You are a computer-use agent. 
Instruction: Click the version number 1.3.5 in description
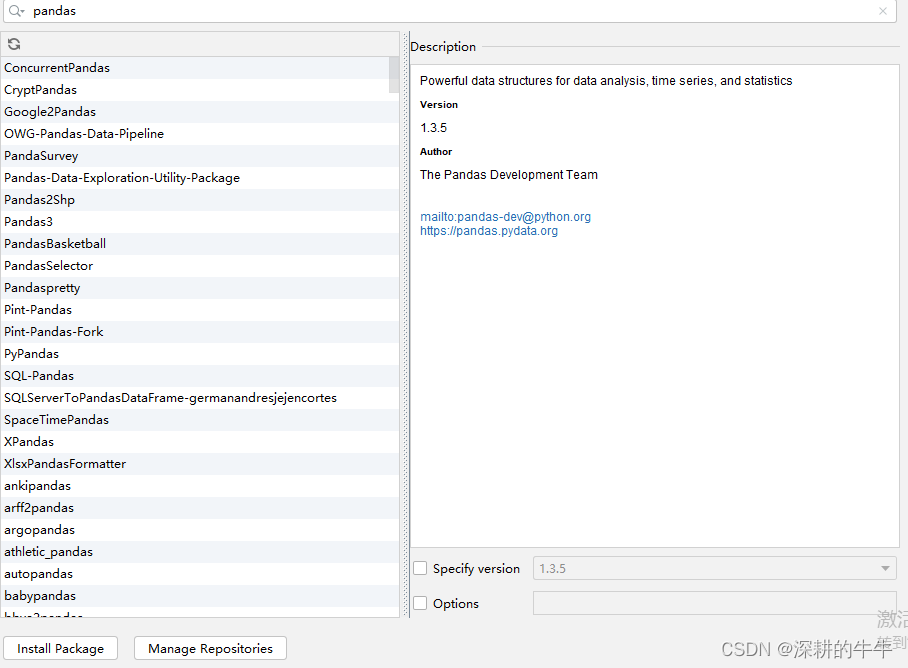(x=433, y=128)
